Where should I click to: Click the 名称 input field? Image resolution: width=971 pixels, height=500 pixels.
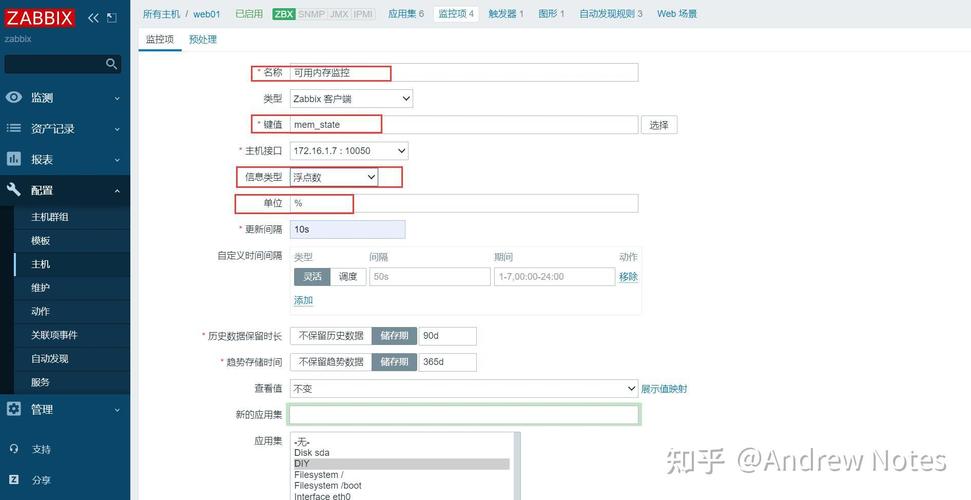click(x=464, y=72)
